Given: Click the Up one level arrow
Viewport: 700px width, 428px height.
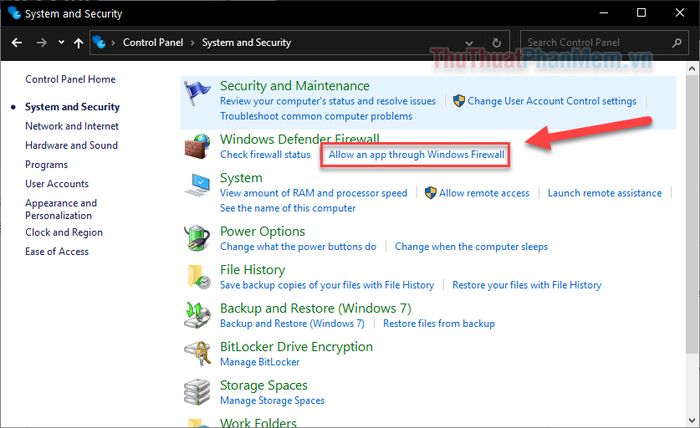Looking at the screenshot, I should coord(79,43).
